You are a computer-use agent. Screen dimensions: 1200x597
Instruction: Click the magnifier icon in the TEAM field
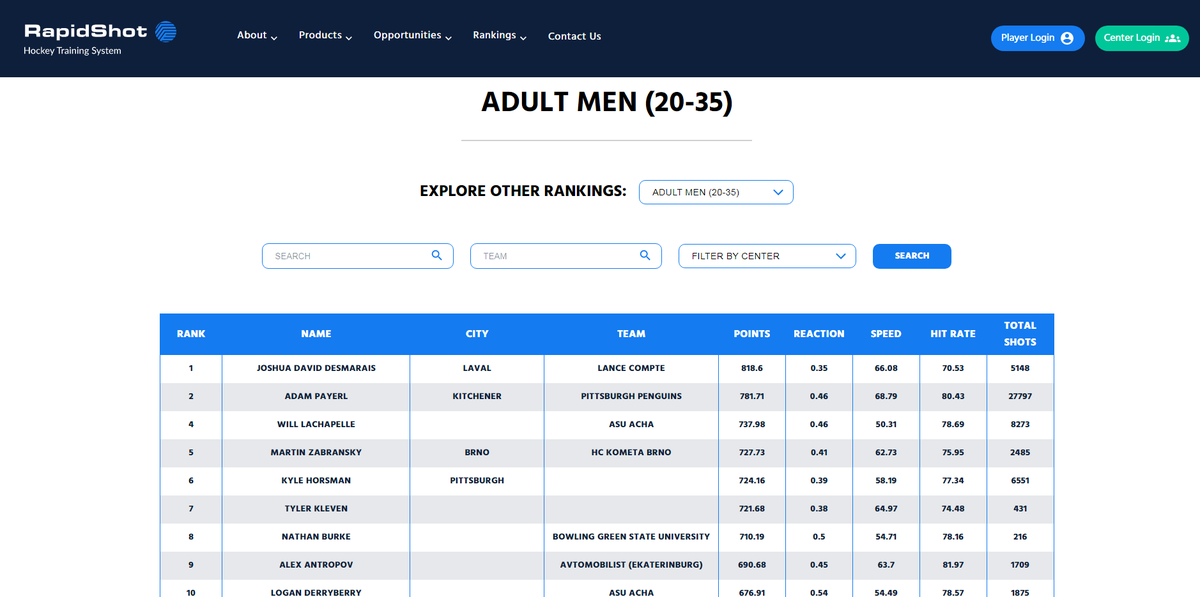coord(645,255)
